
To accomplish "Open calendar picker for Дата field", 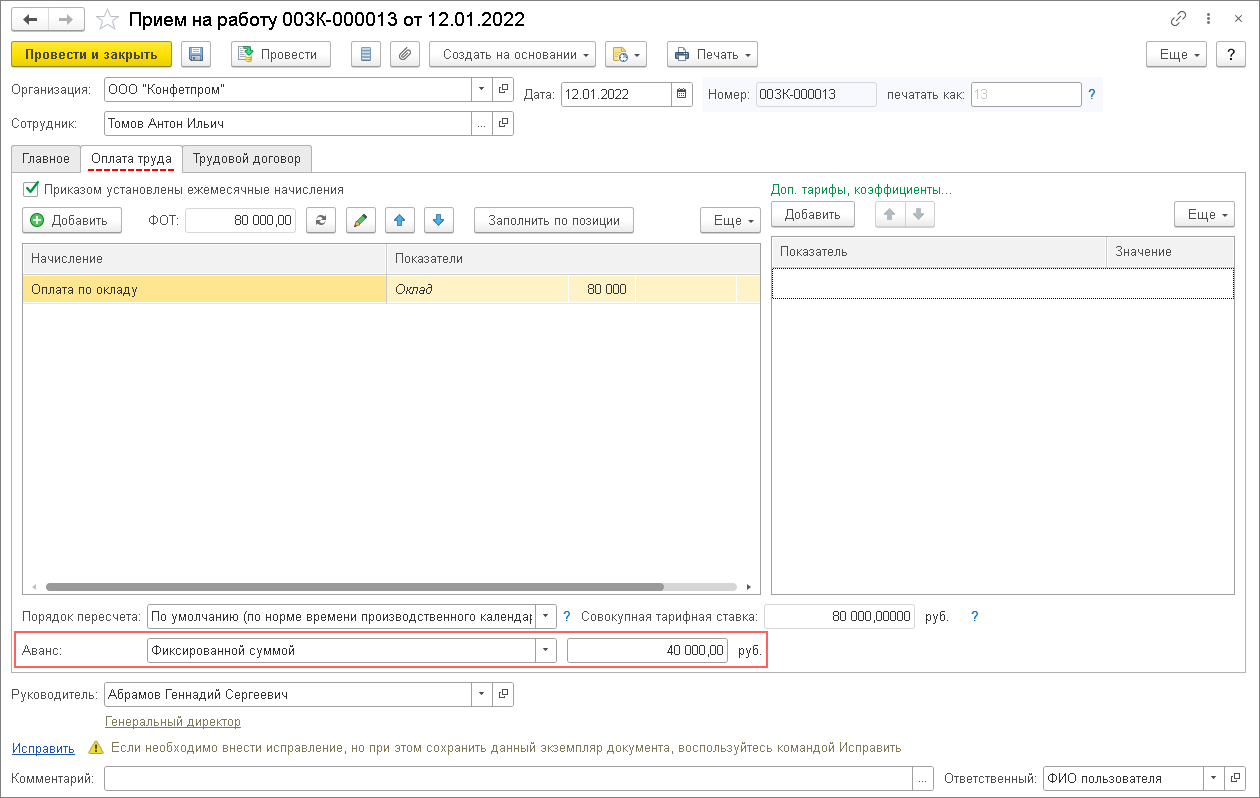I will pyautogui.click(x=682, y=94).
